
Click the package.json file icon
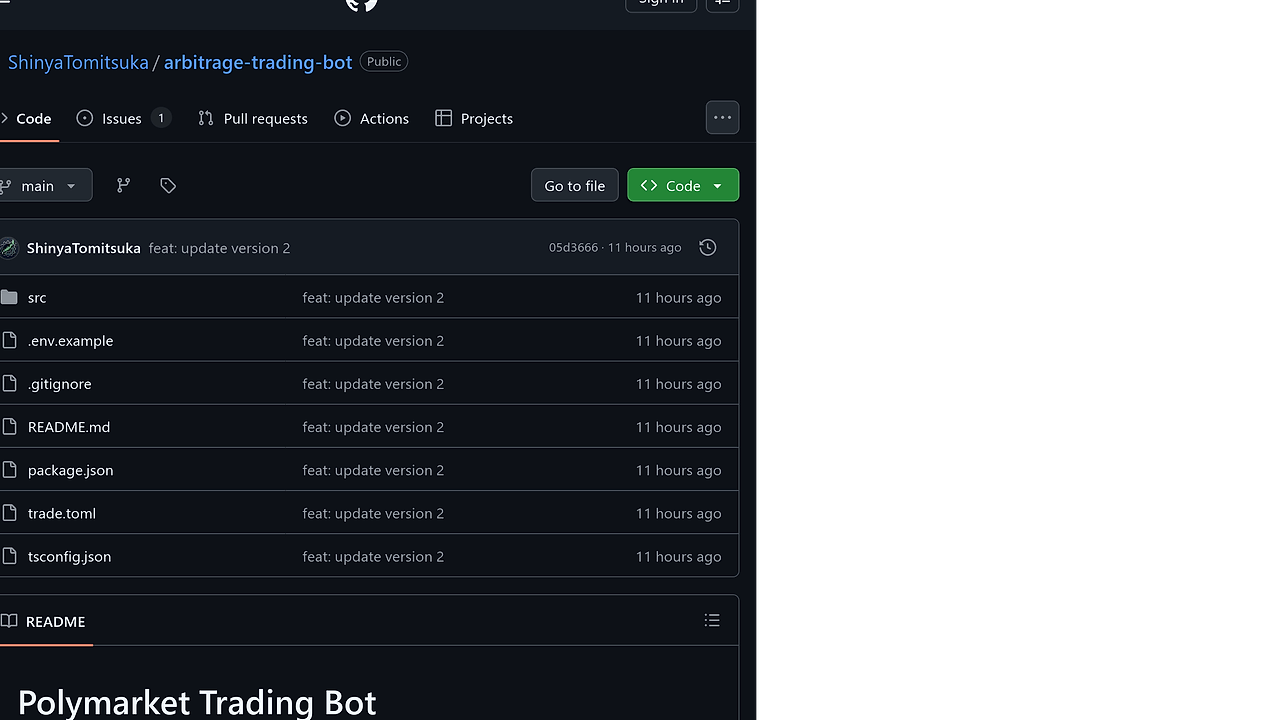coord(9,470)
